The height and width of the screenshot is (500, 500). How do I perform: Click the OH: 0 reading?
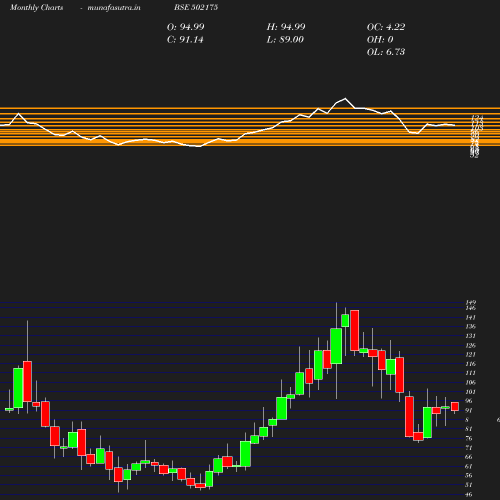coord(380,40)
